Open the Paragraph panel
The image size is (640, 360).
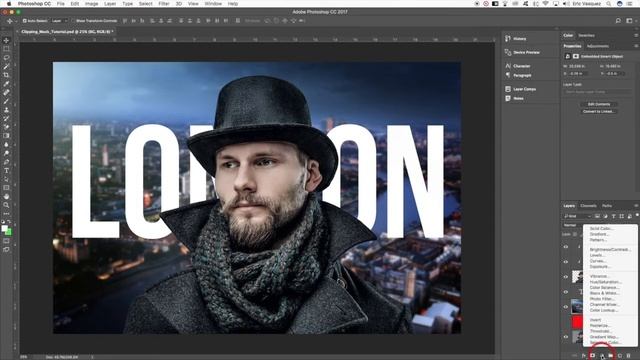pos(518,75)
